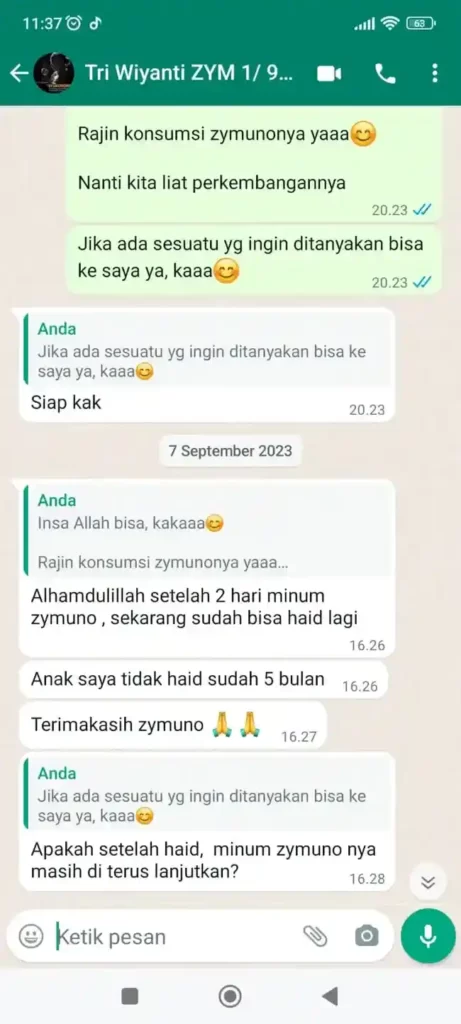
Task: Focus the Ketik pesan message field
Action: (177, 937)
